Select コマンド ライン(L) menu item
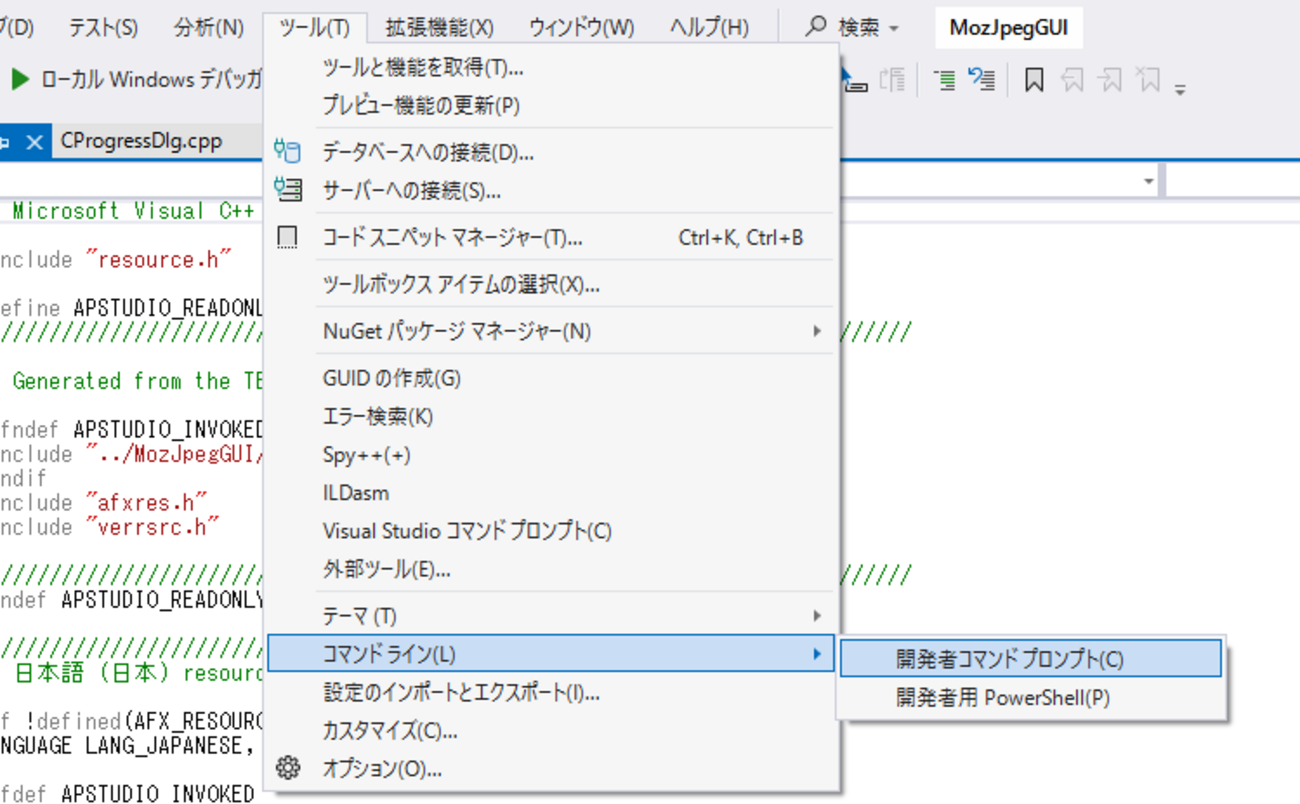This screenshot has width=1300, height=804. pyautogui.click(x=550, y=654)
